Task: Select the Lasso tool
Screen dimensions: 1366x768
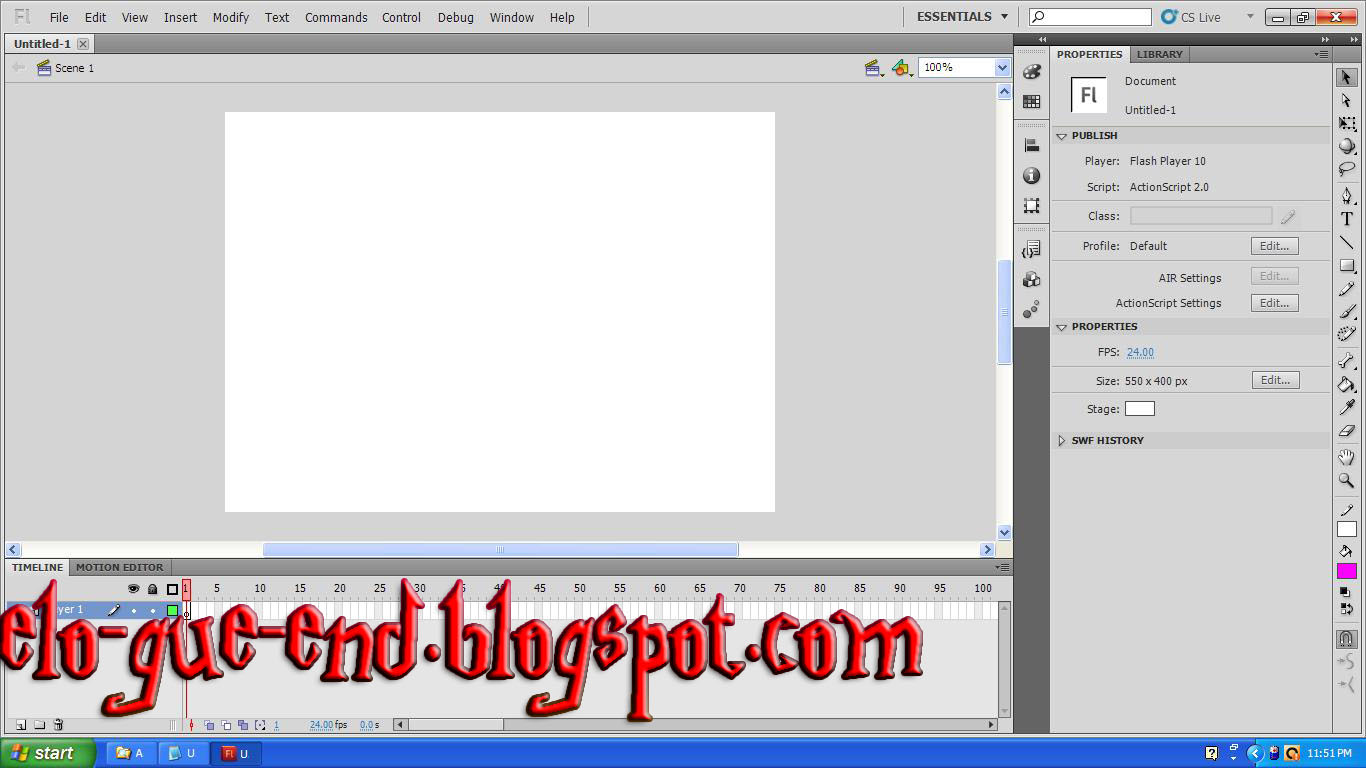Action: [1347, 170]
